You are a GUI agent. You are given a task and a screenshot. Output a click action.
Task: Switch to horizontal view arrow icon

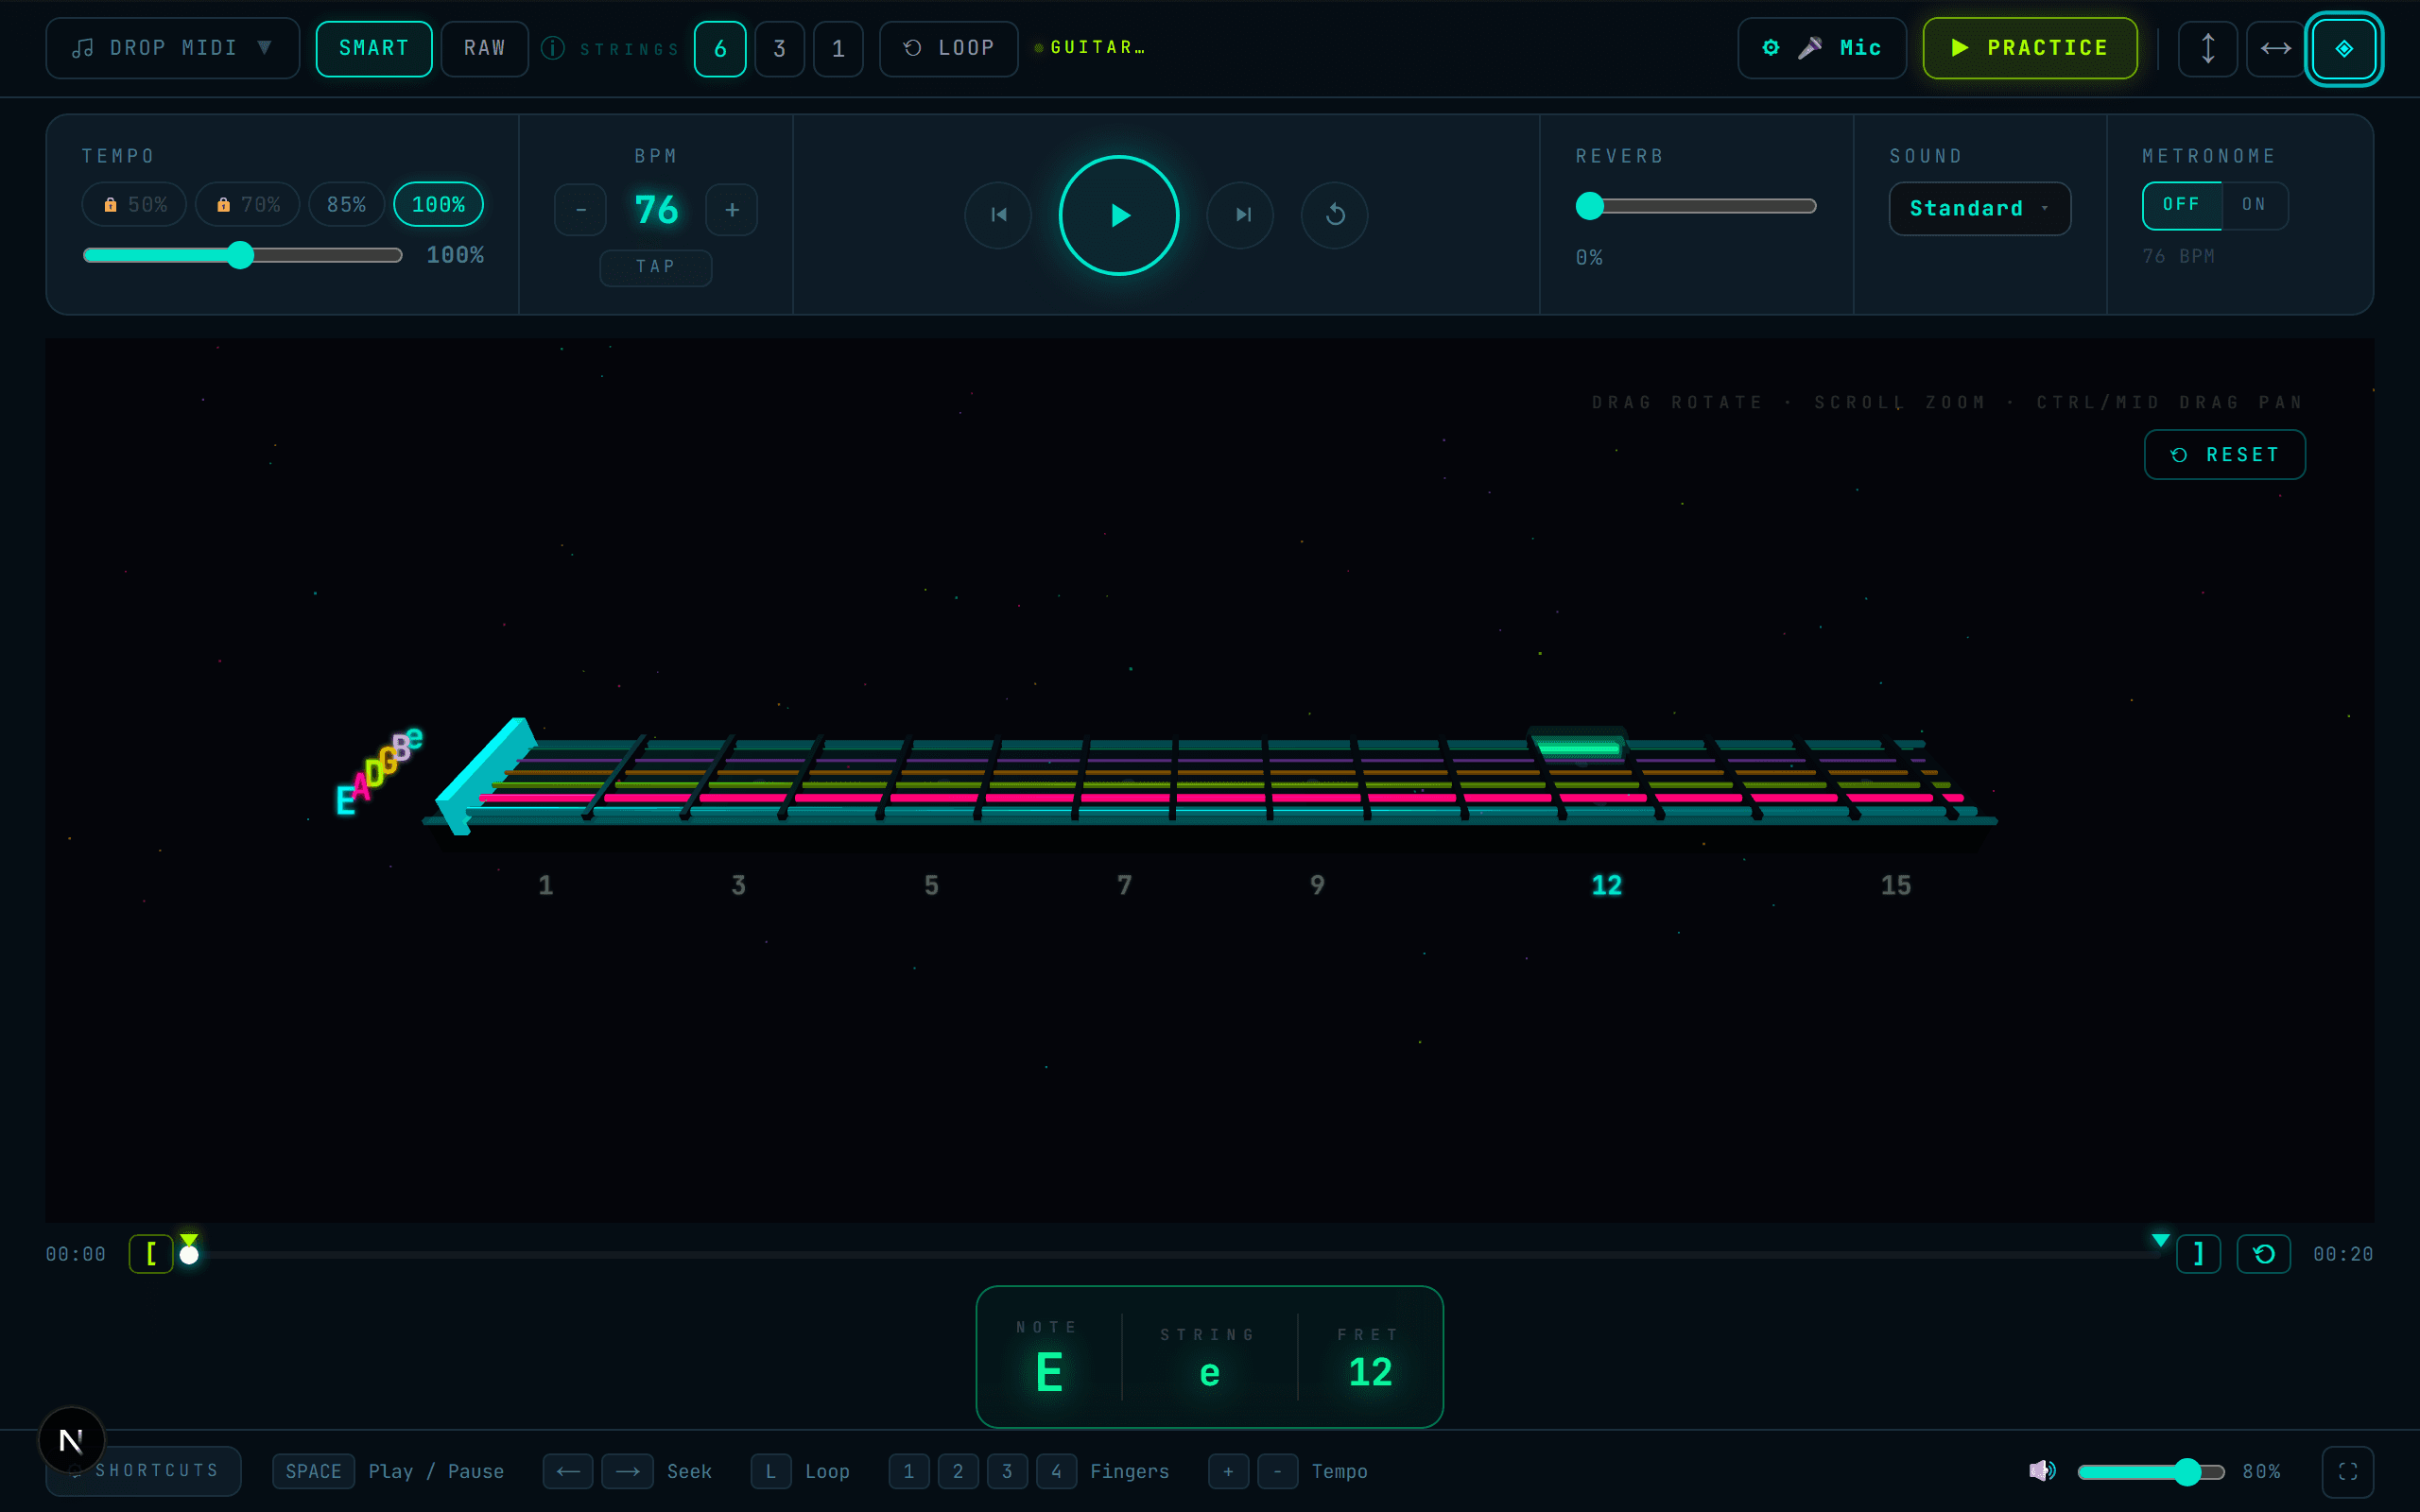click(2276, 48)
